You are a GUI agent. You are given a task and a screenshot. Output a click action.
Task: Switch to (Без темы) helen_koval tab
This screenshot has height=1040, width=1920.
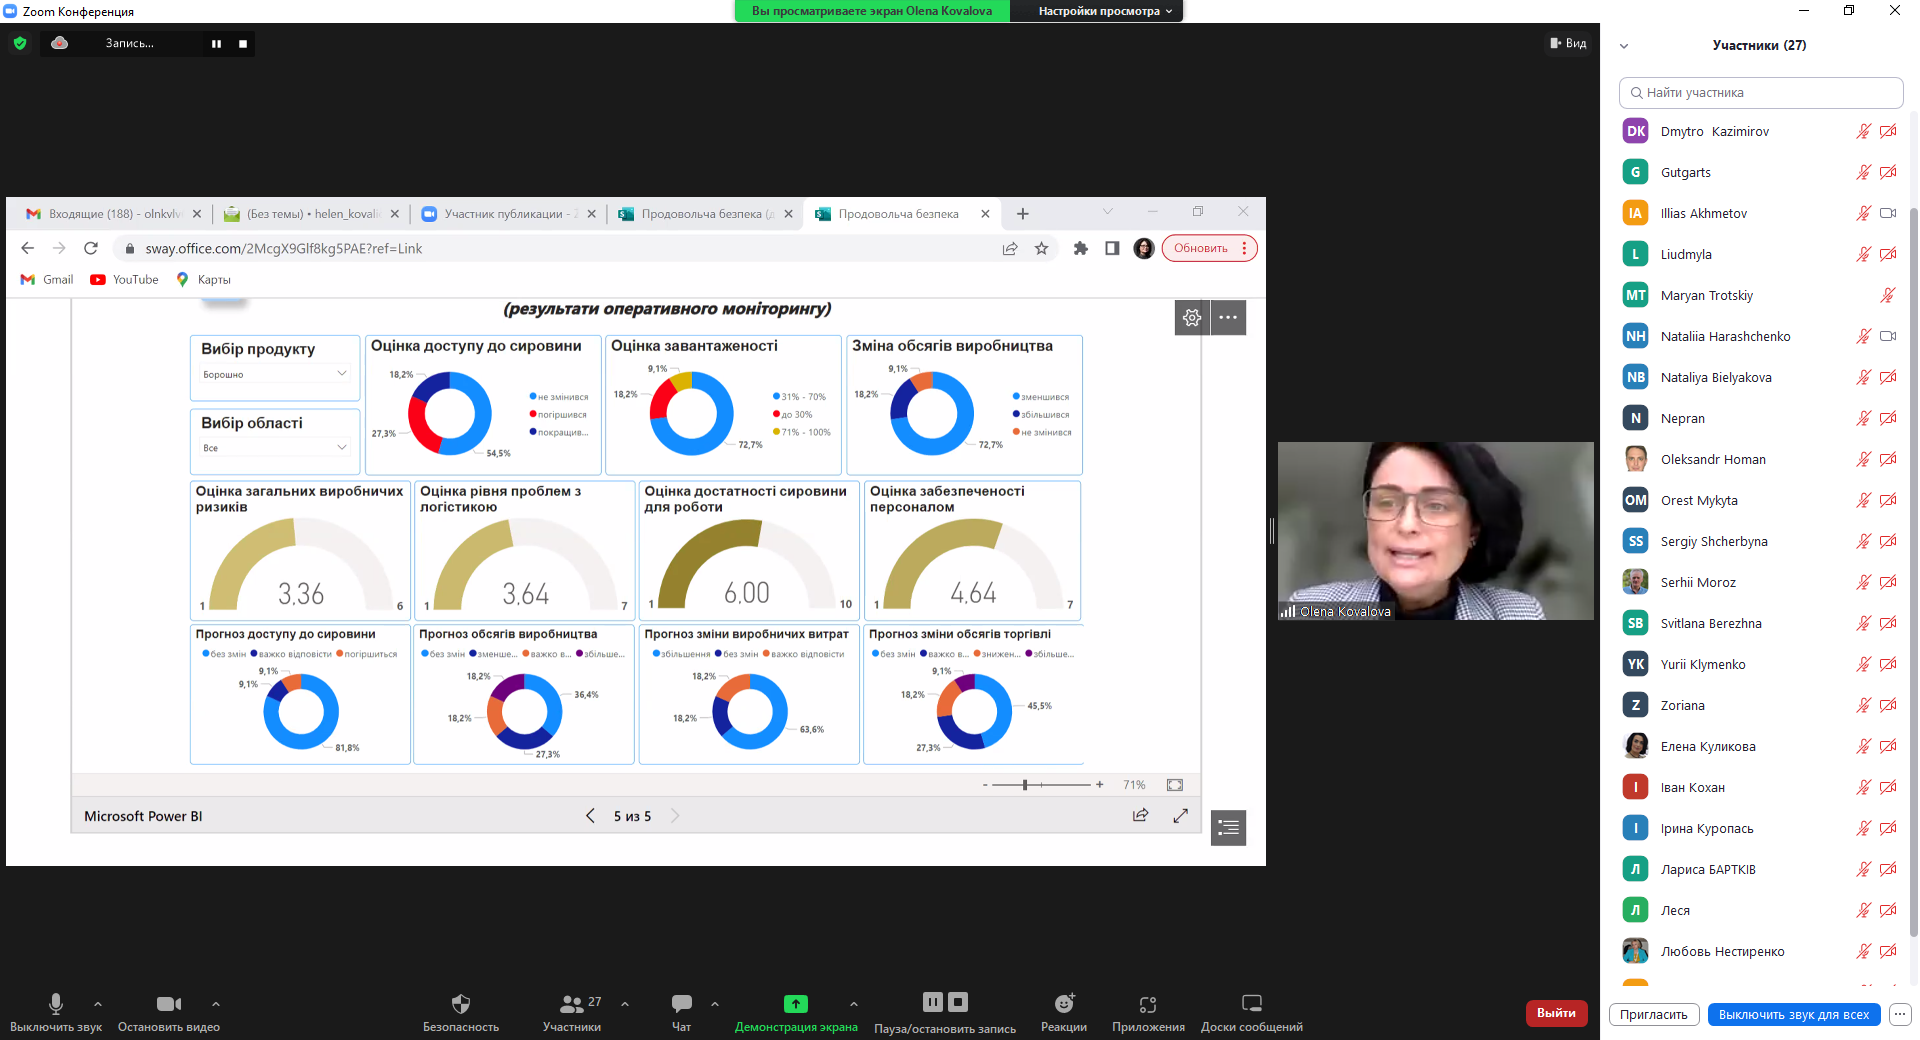click(310, 214)
